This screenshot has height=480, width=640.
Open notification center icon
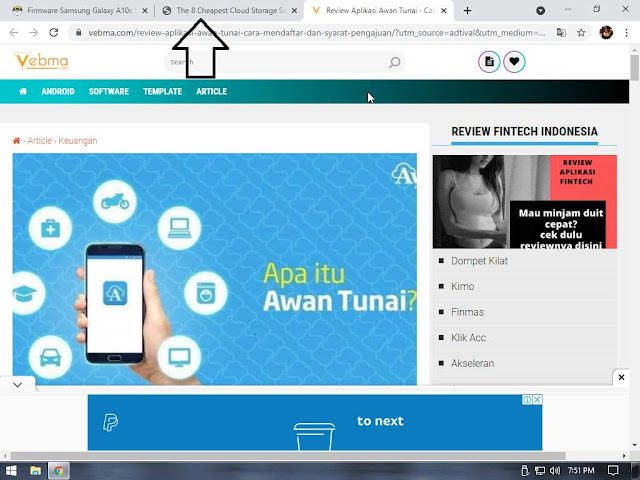coord(613,471)
